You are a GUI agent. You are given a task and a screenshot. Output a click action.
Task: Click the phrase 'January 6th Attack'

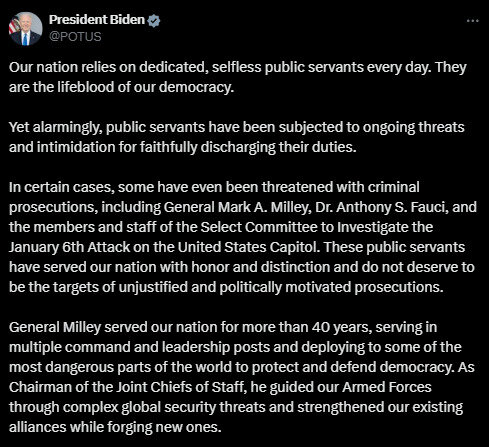(x=69, y=247)
